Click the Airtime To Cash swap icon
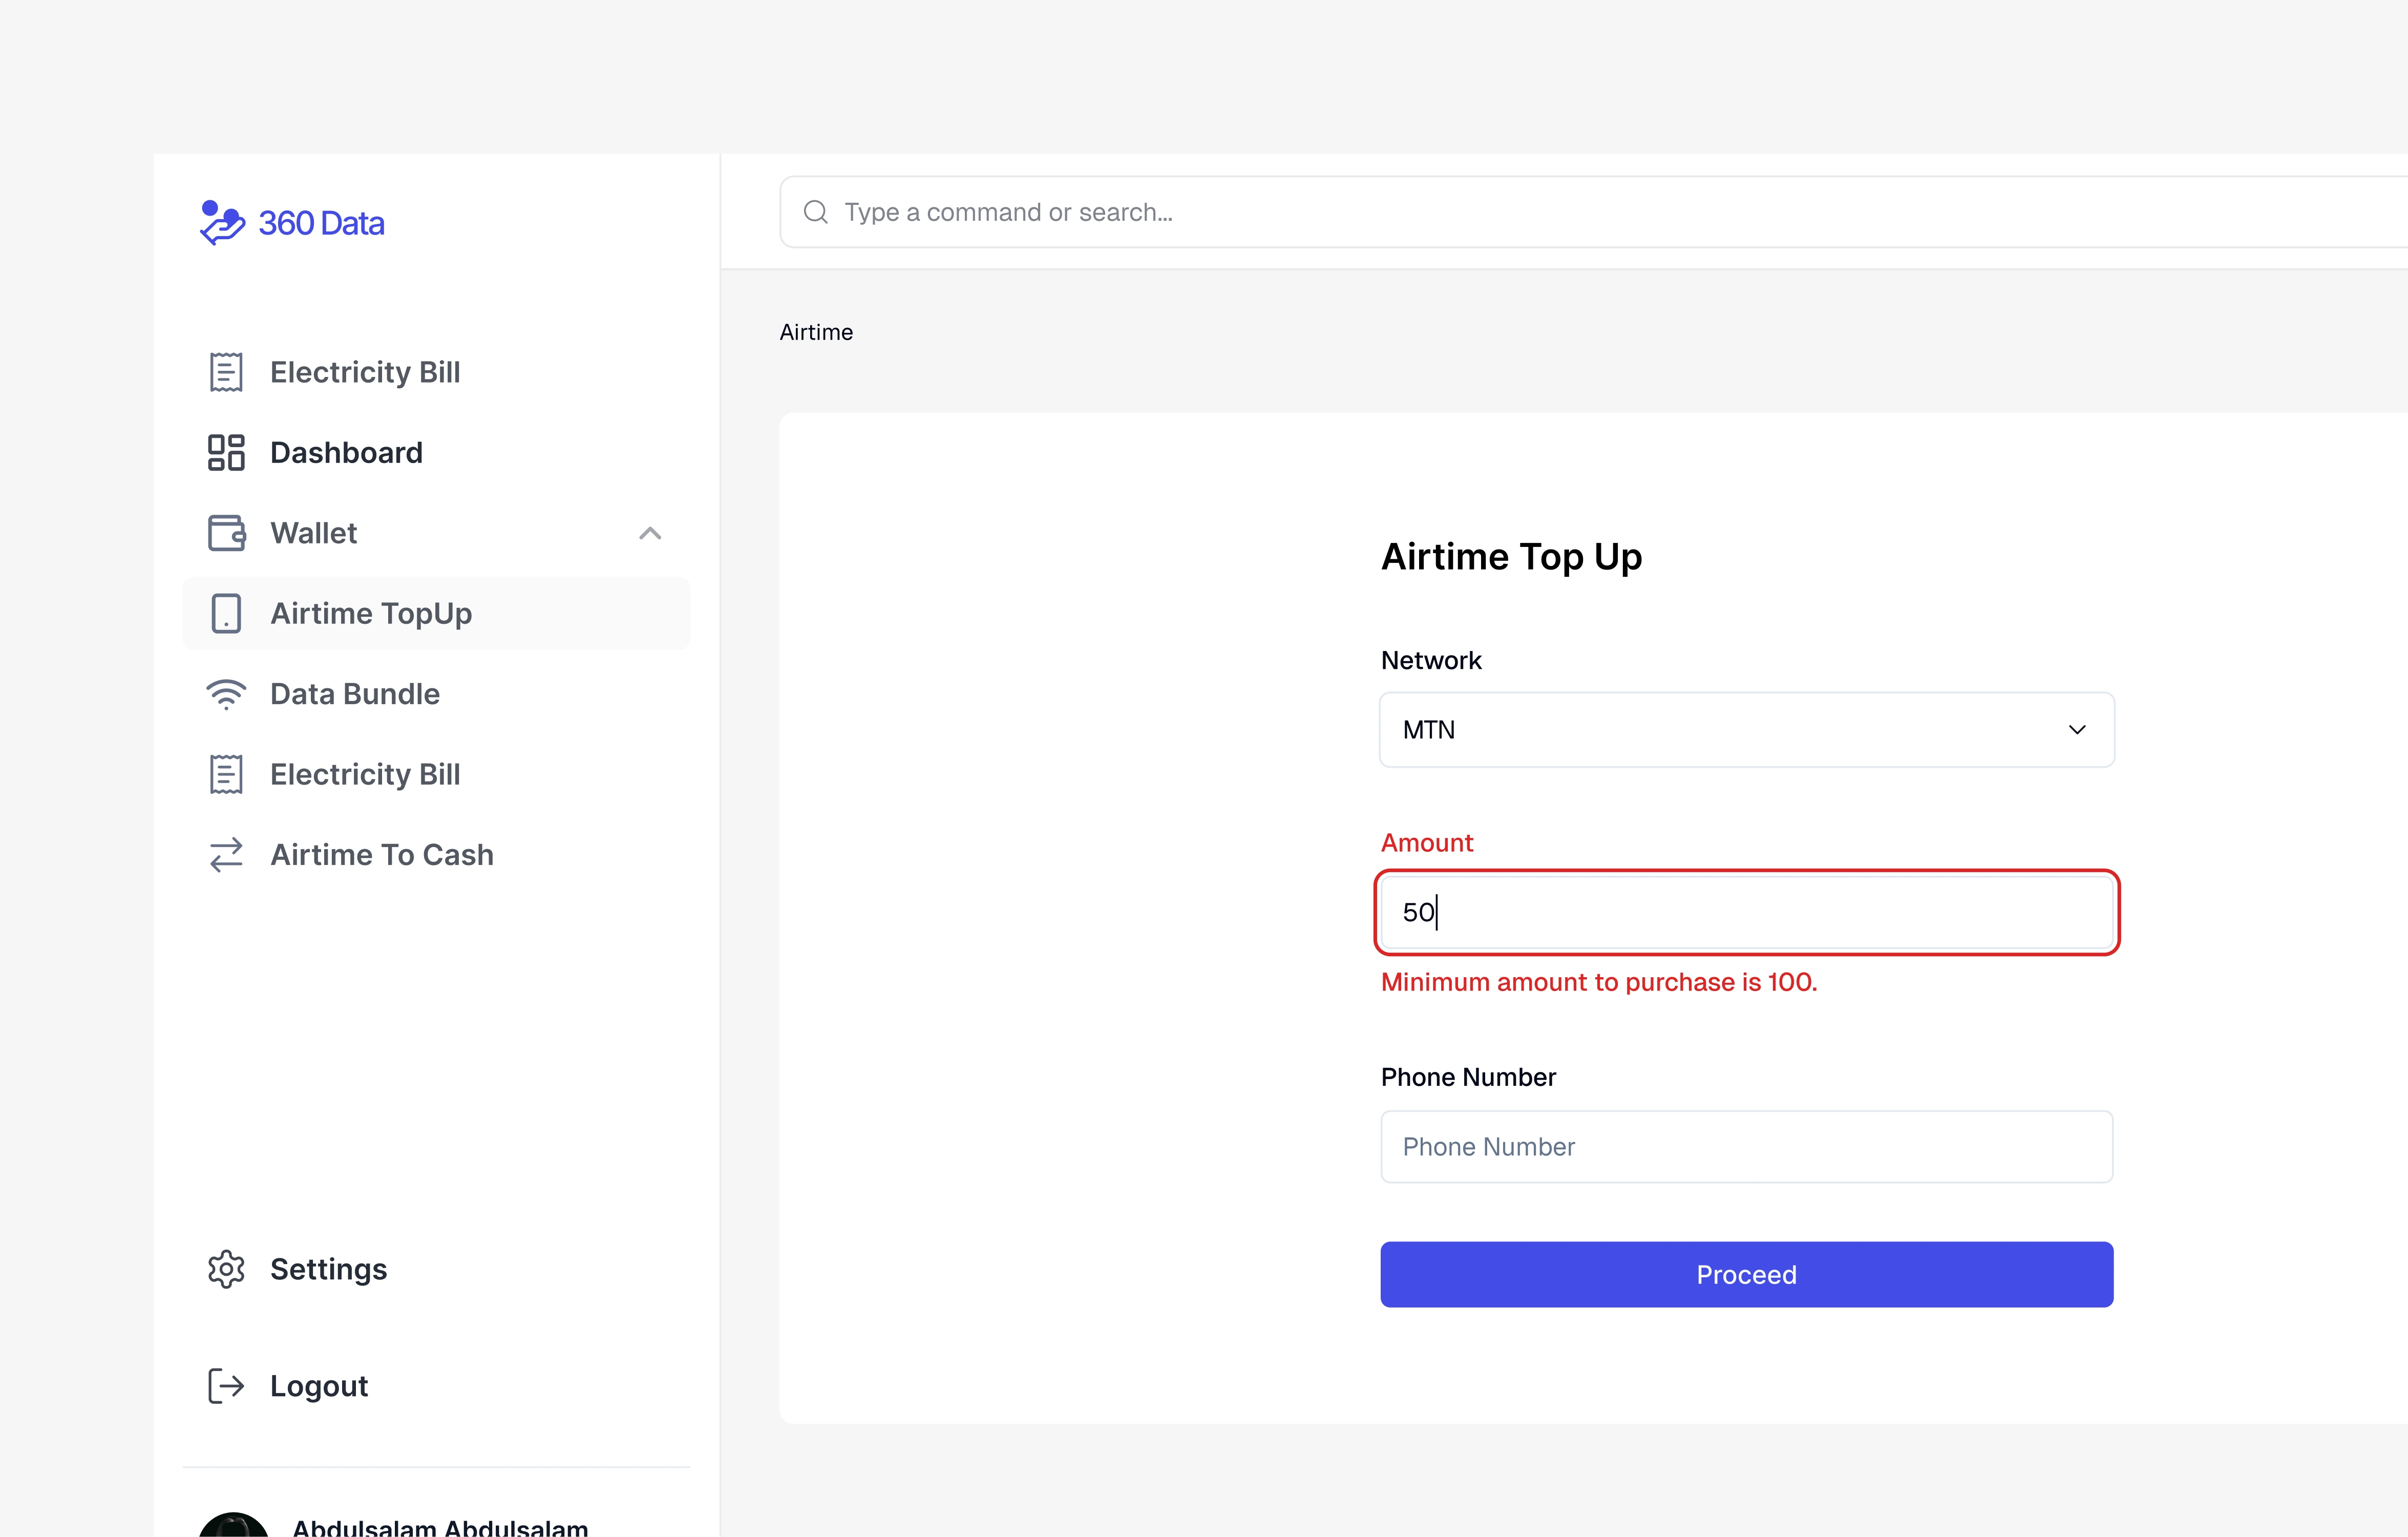2408x1537 pixels. point(226,855)
